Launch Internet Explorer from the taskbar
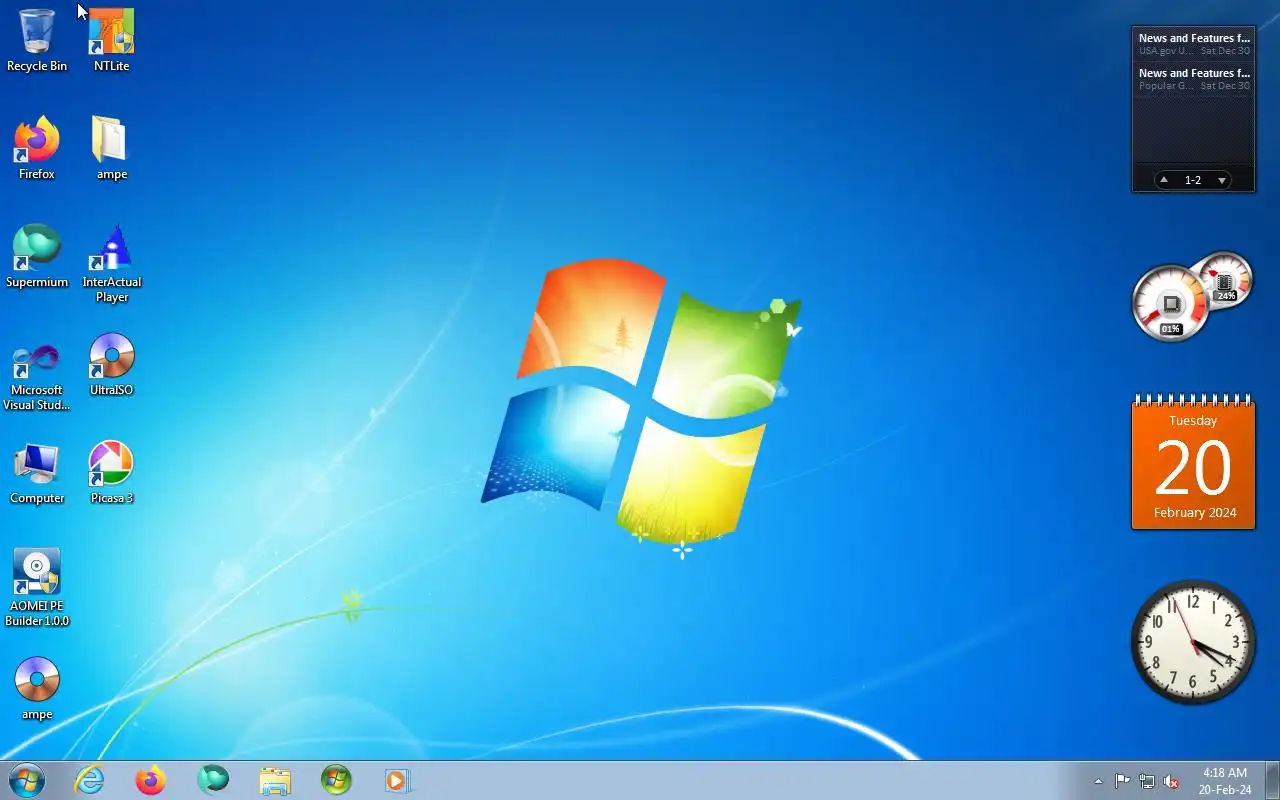This screenshot has width=1280, height=800. 90,780
